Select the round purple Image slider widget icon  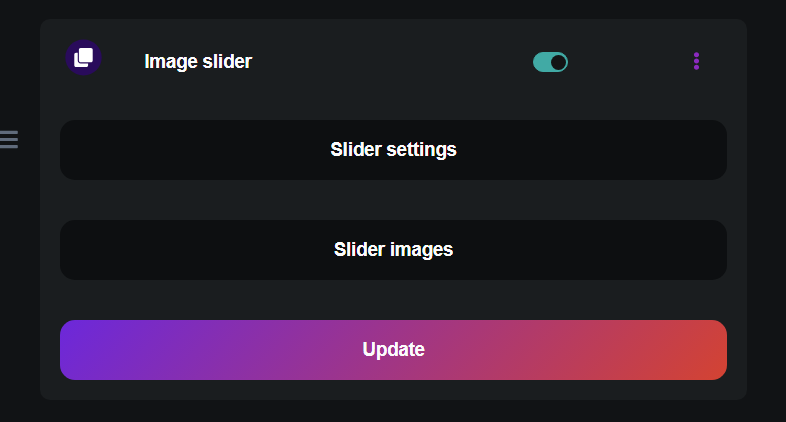[x=83, y=57]
